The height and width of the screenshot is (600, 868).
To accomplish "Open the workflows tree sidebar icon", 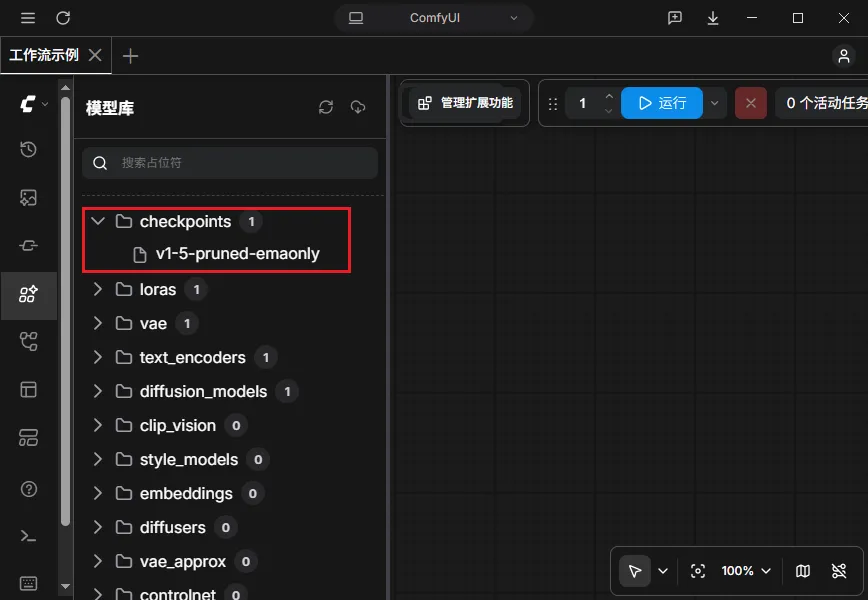I will (x=28, y=342).
